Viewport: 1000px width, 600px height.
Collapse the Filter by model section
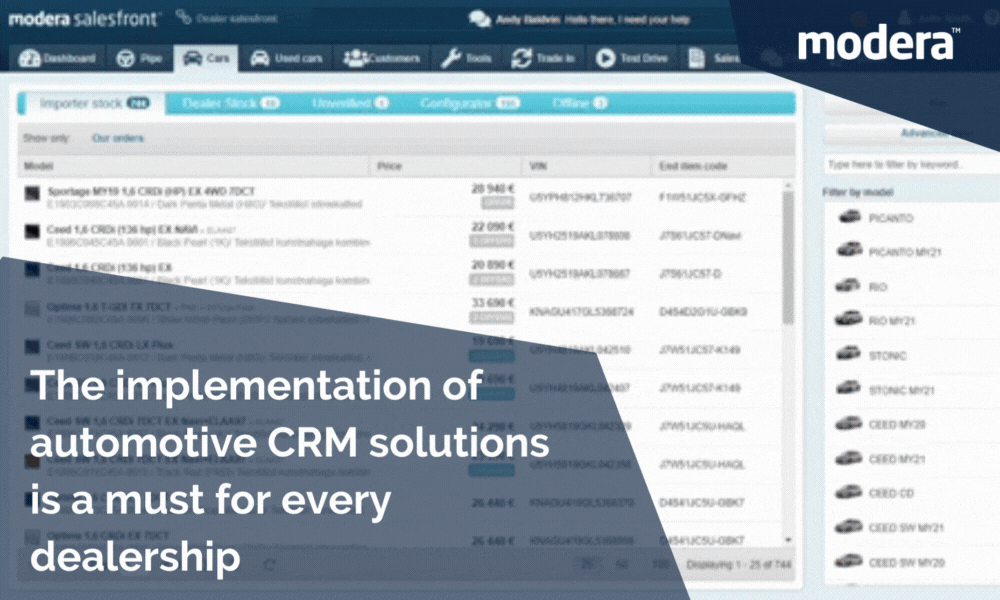coord(858,192)
